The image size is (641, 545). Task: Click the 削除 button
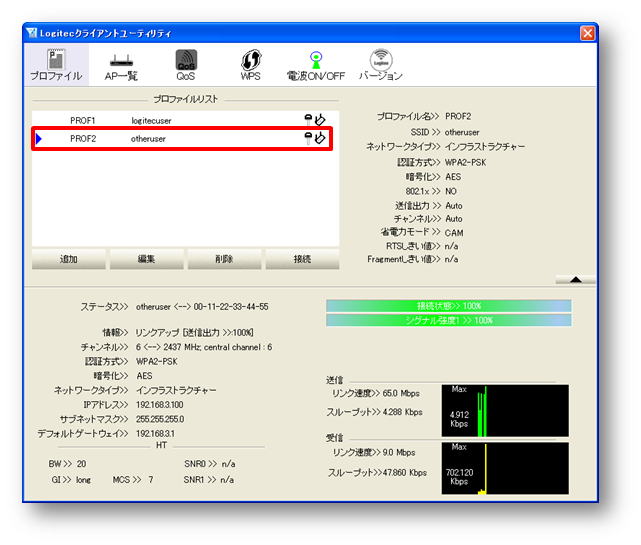point(224,259)
